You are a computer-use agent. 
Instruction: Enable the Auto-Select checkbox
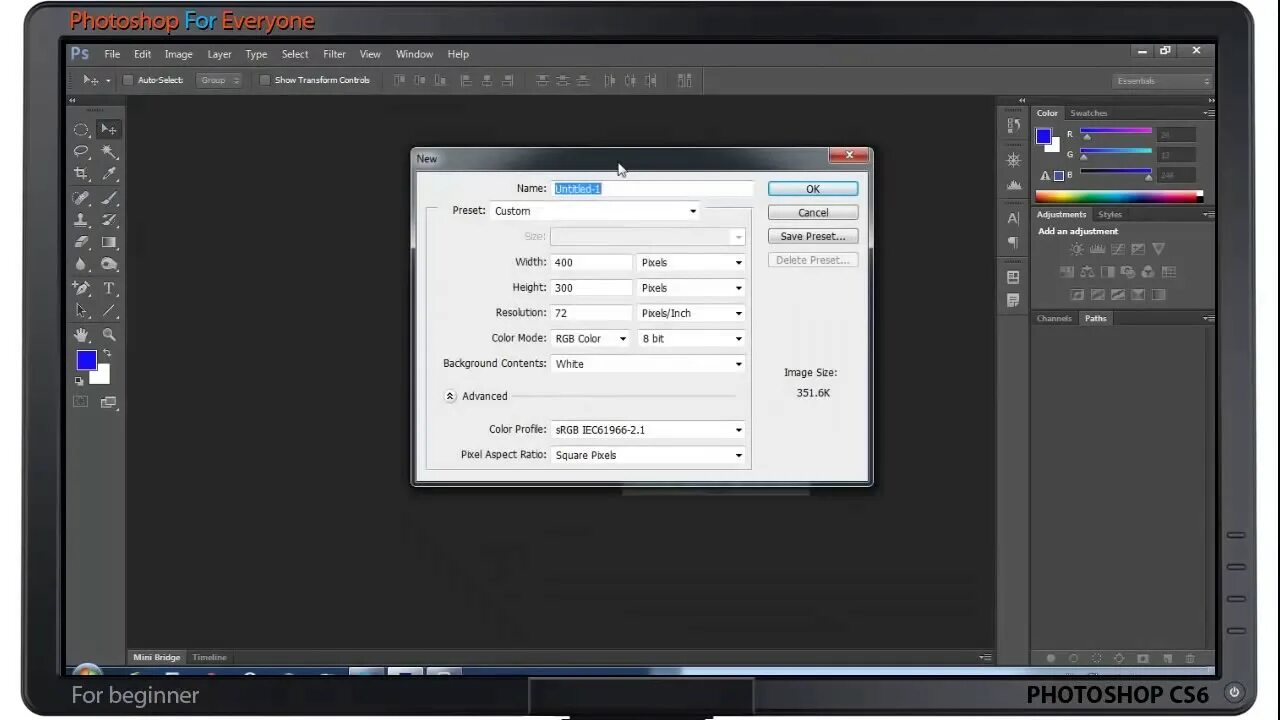click(x=128, y=80)
